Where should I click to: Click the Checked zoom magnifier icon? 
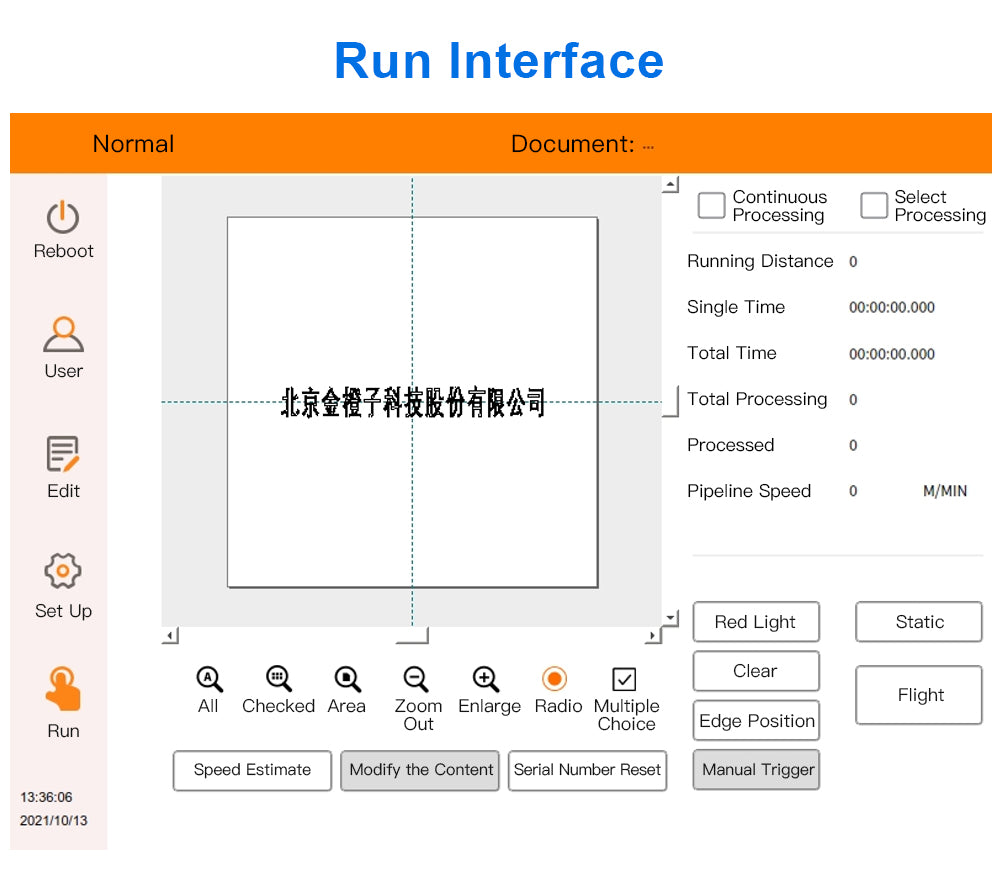click(x=279, y=679)
